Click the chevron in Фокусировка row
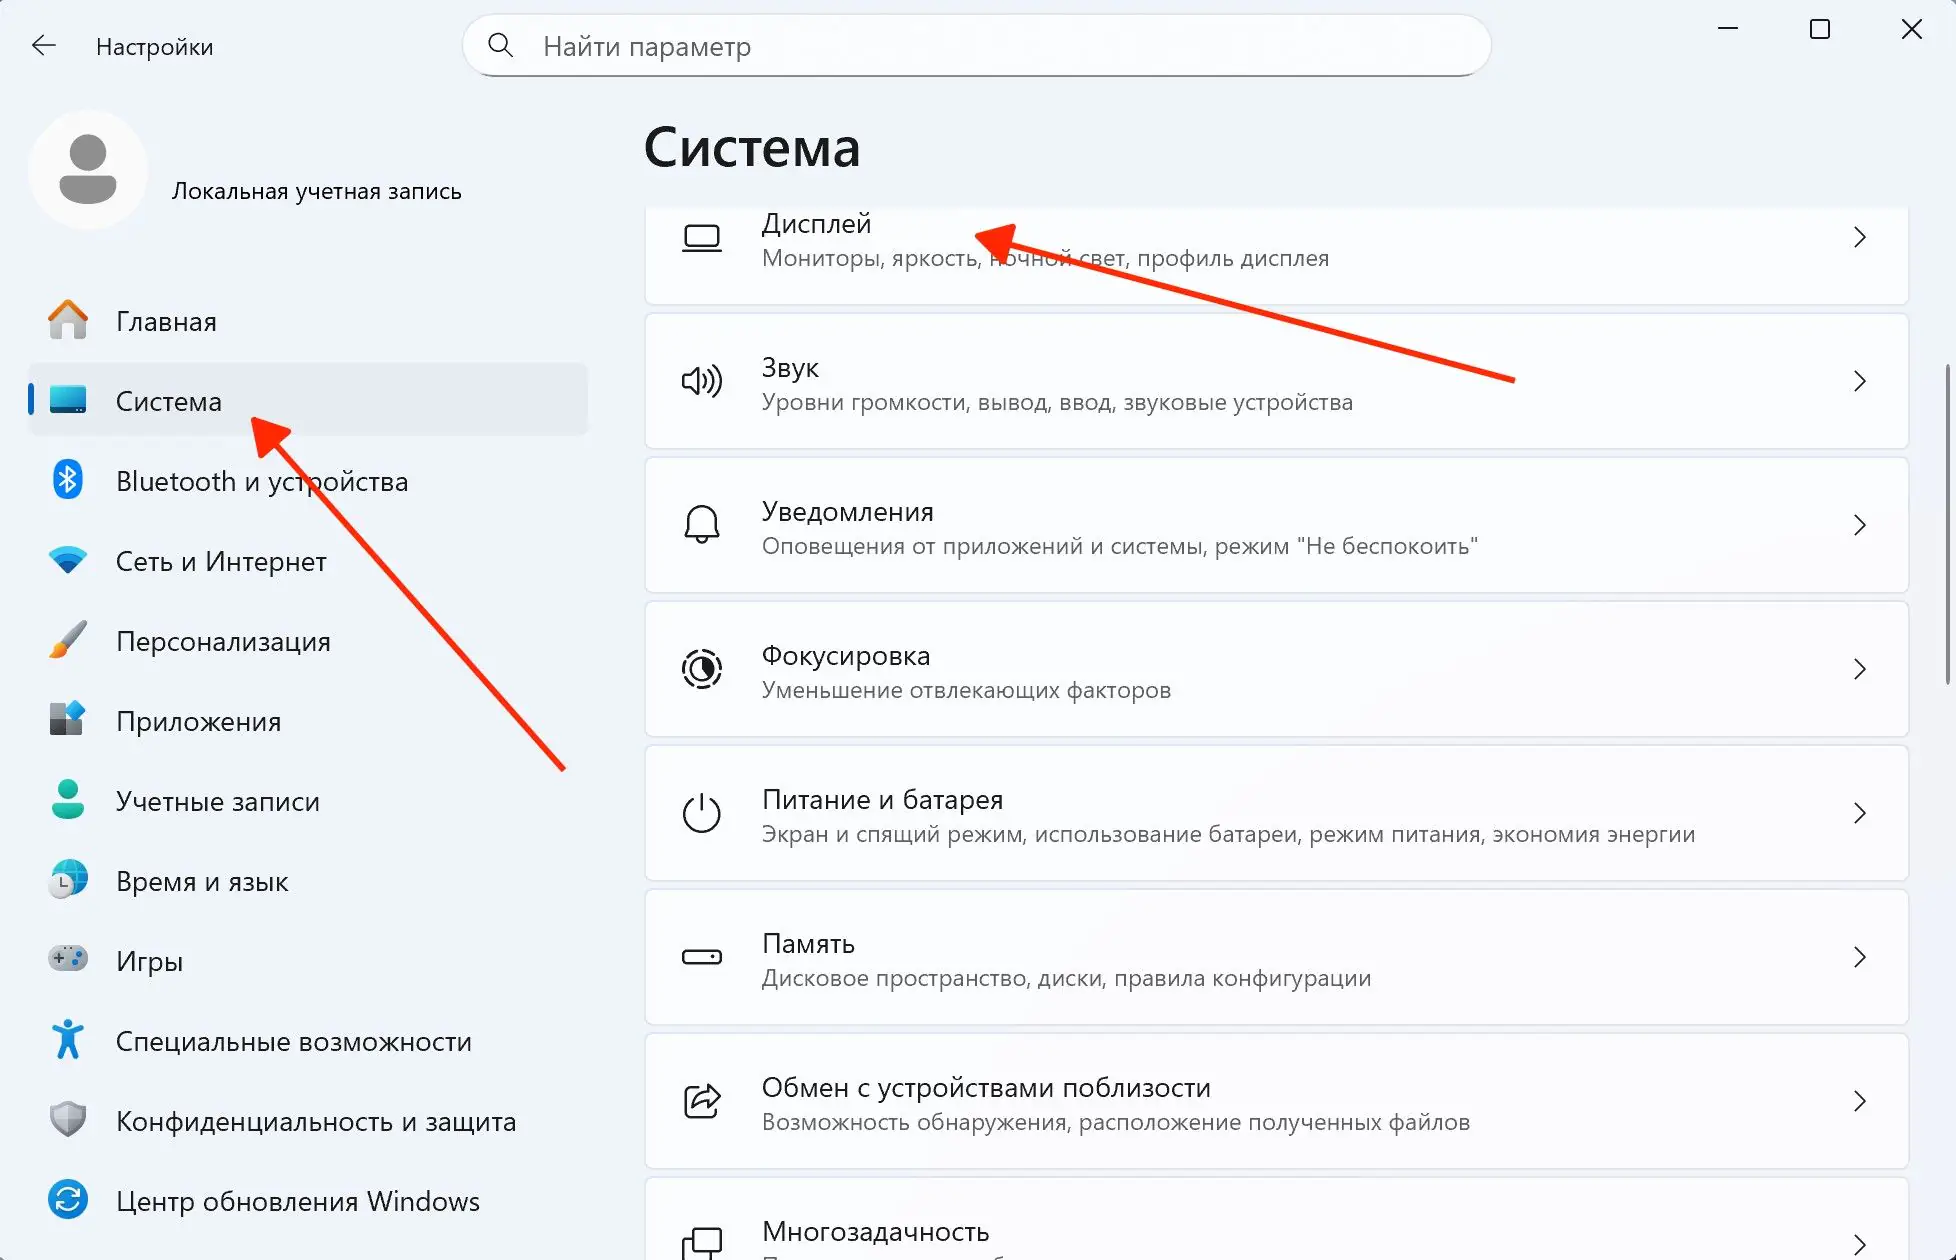This screenshot has width=1956, height=1260. tap(1859, 669)
